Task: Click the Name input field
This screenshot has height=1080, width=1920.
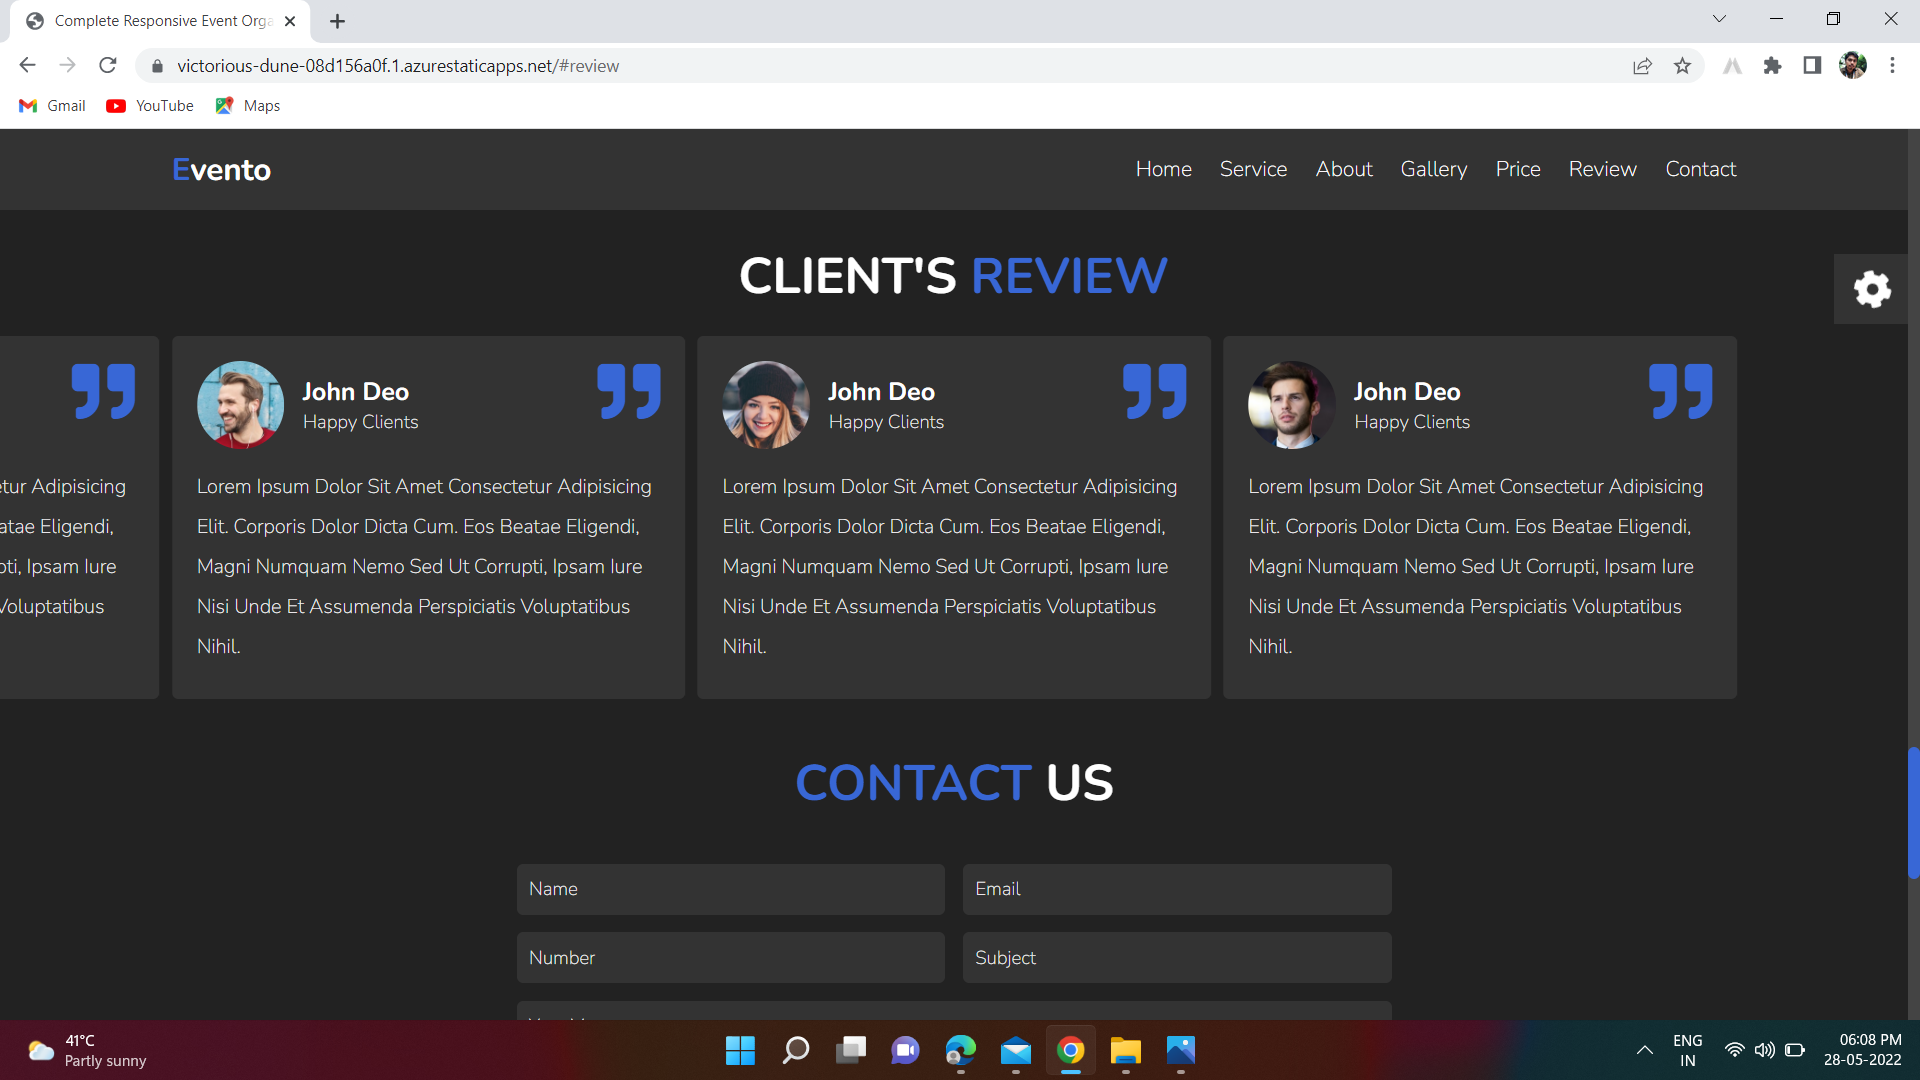Action: coord(729,889)
